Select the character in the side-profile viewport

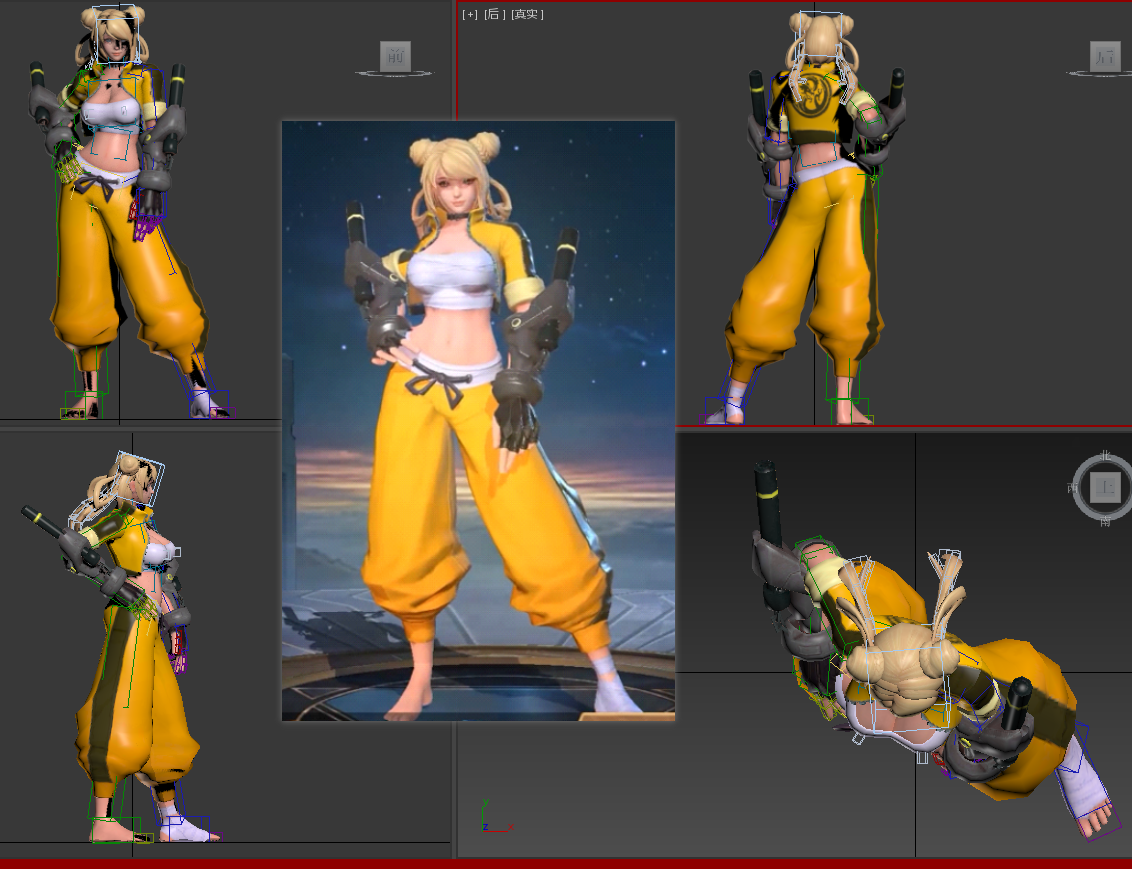click(130, 650)
